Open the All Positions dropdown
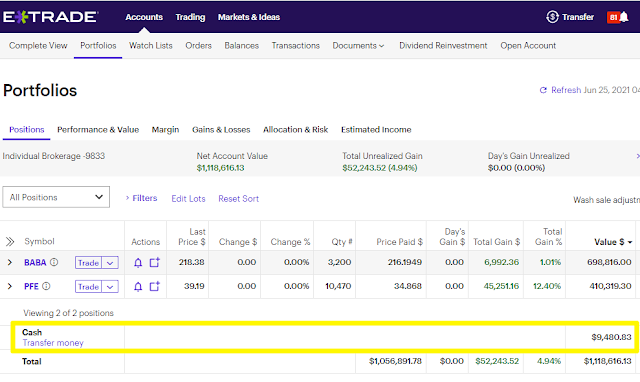Screen dimensions: 640x382 pyautogui.click(x=56, y=197)
